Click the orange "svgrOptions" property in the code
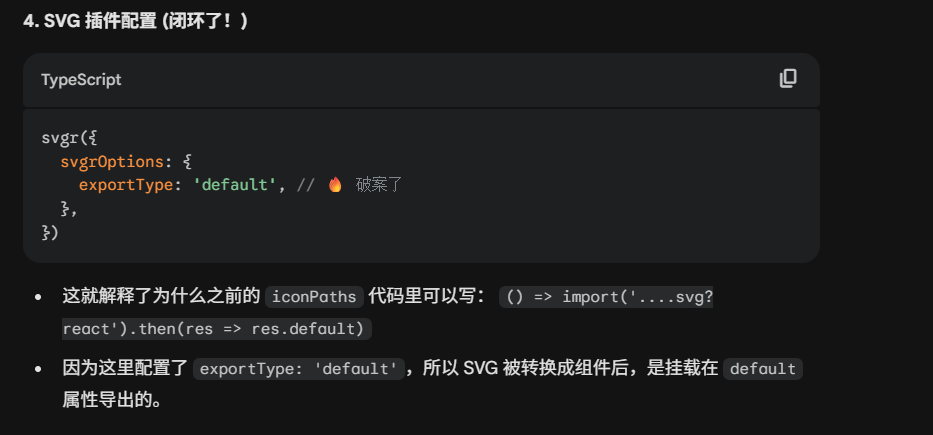 (x=112, y=161)
